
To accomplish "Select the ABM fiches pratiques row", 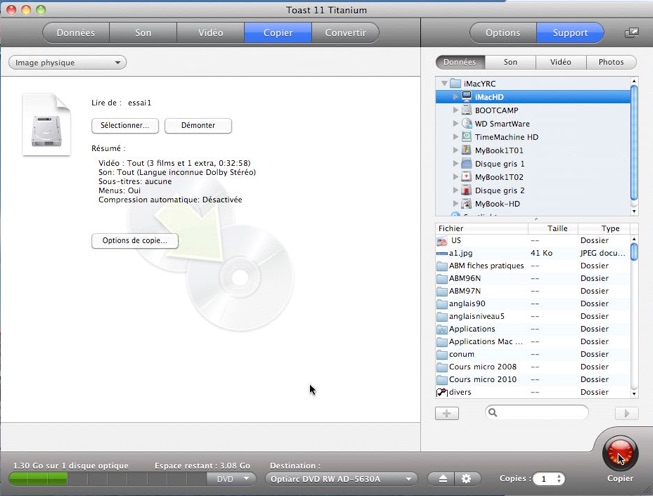I will [x=533, y=266].
